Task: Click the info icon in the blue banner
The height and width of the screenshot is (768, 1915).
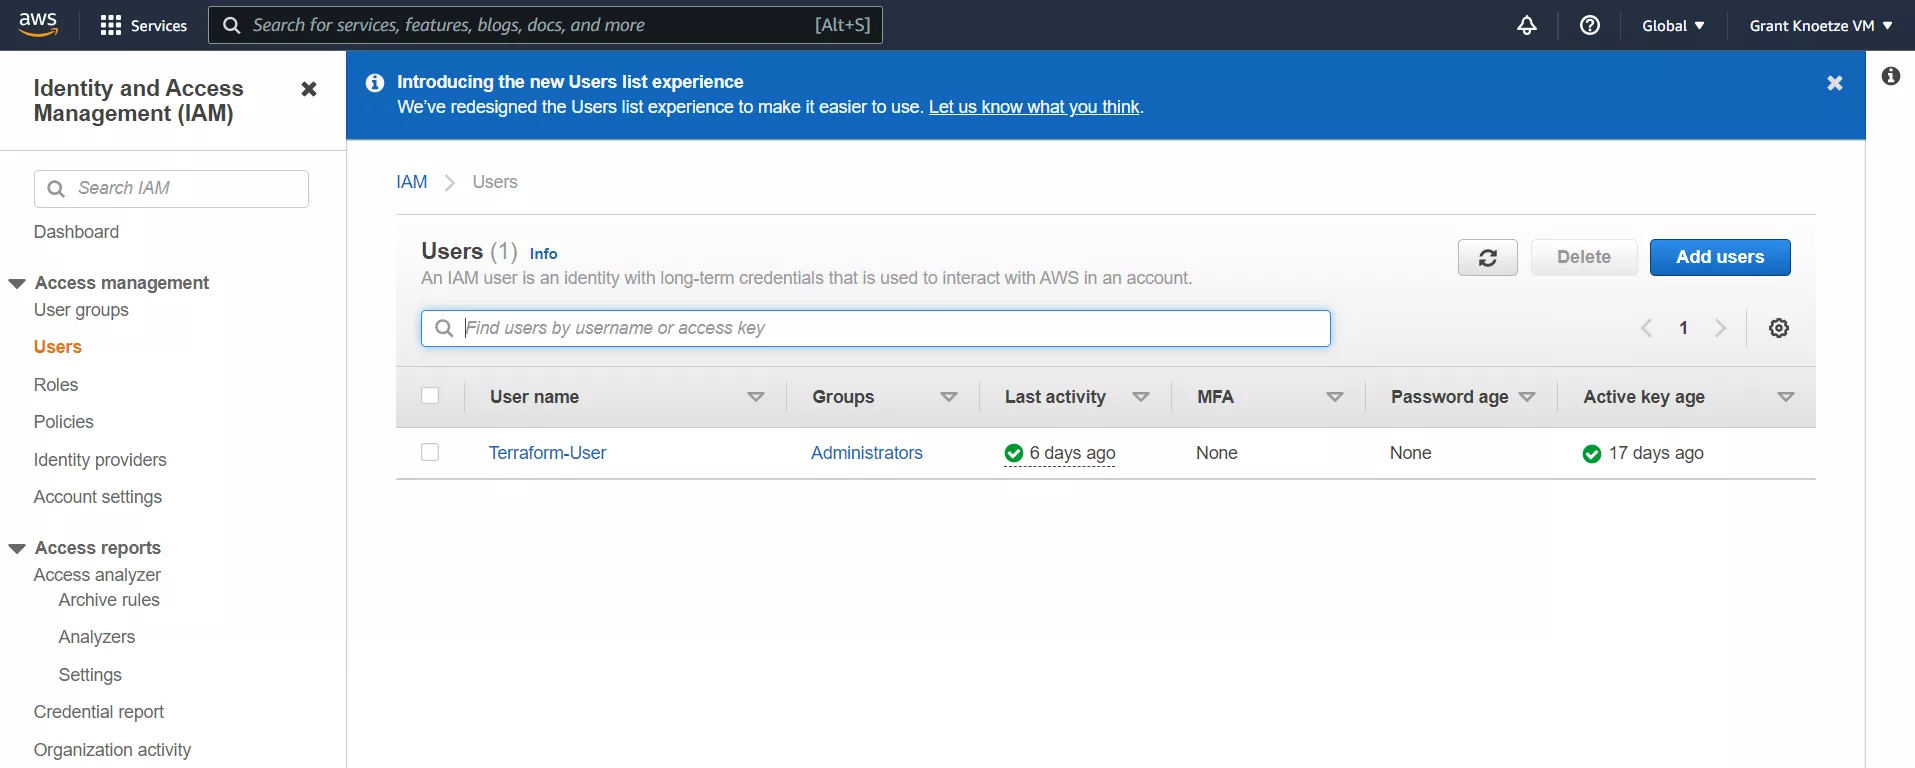Action: tap(375, 83)
